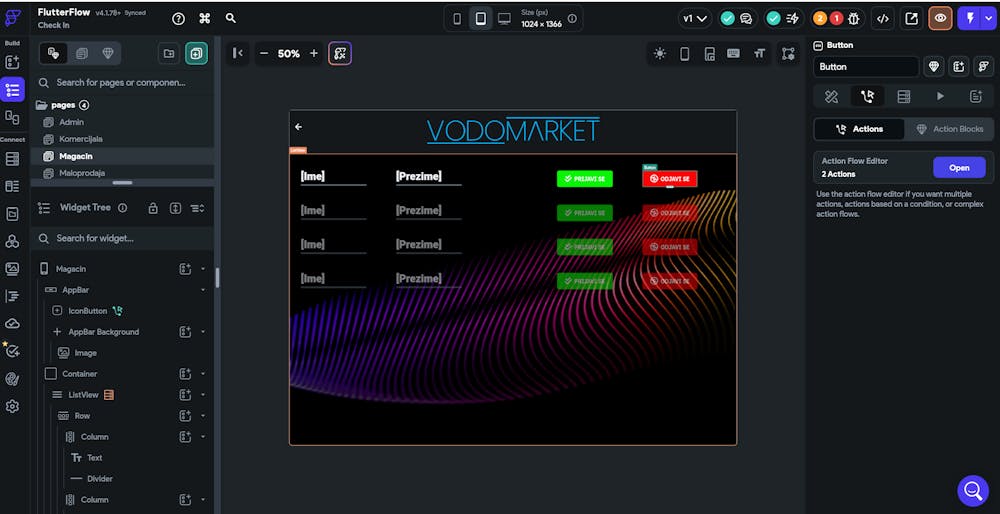Open the Action Flow Editor

point(959,168)
